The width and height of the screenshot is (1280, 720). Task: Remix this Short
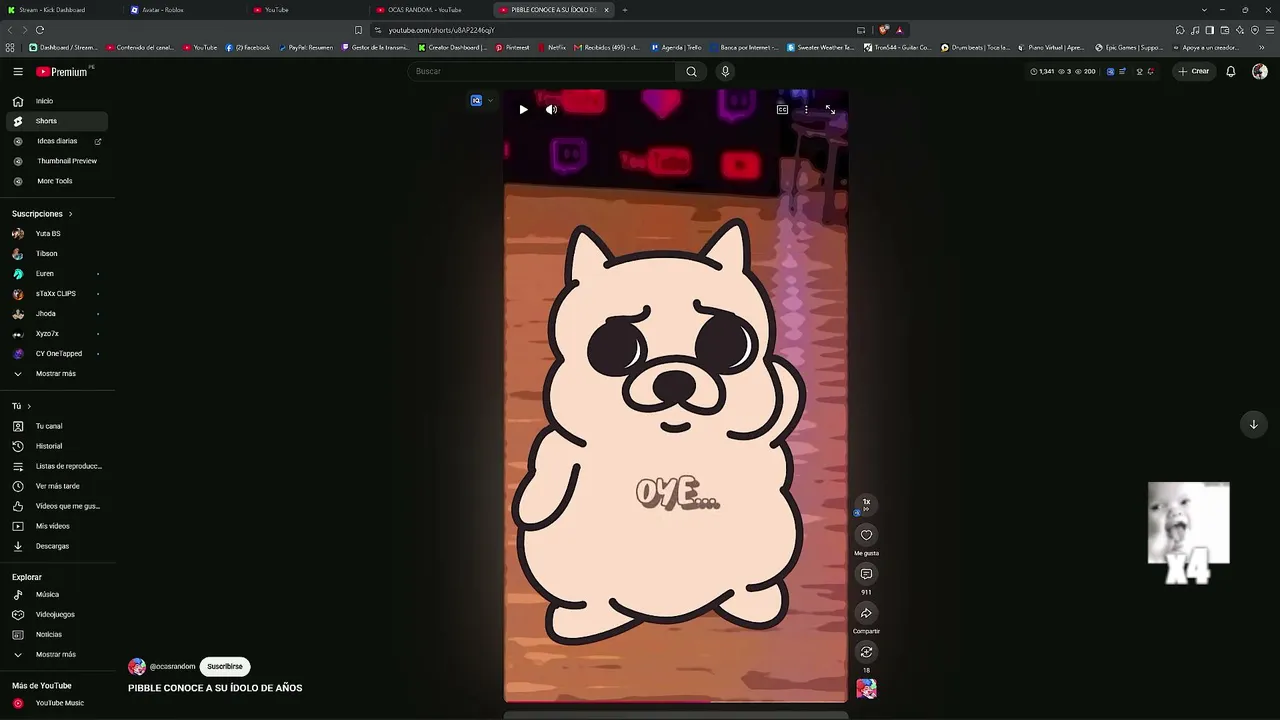[866, 652]
